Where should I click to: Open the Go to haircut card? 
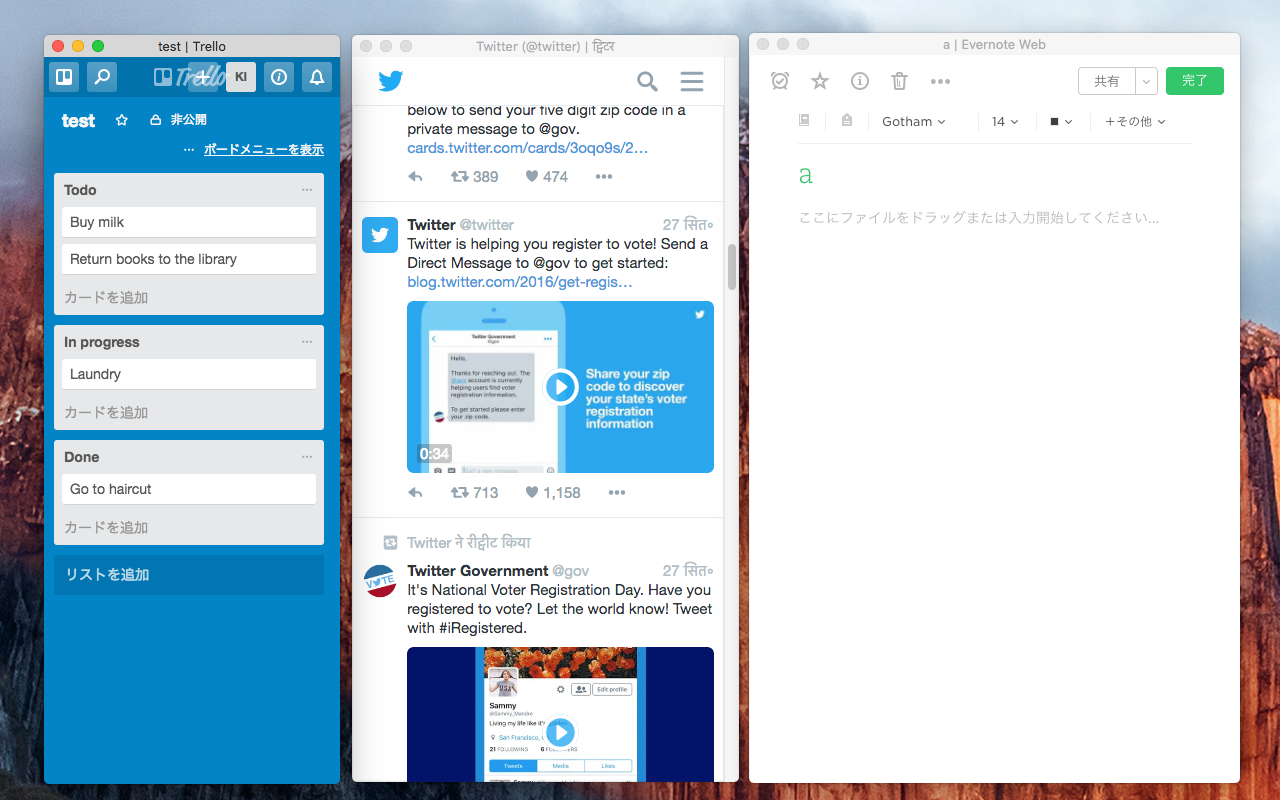pyautogui.click(x=189, y=489)
